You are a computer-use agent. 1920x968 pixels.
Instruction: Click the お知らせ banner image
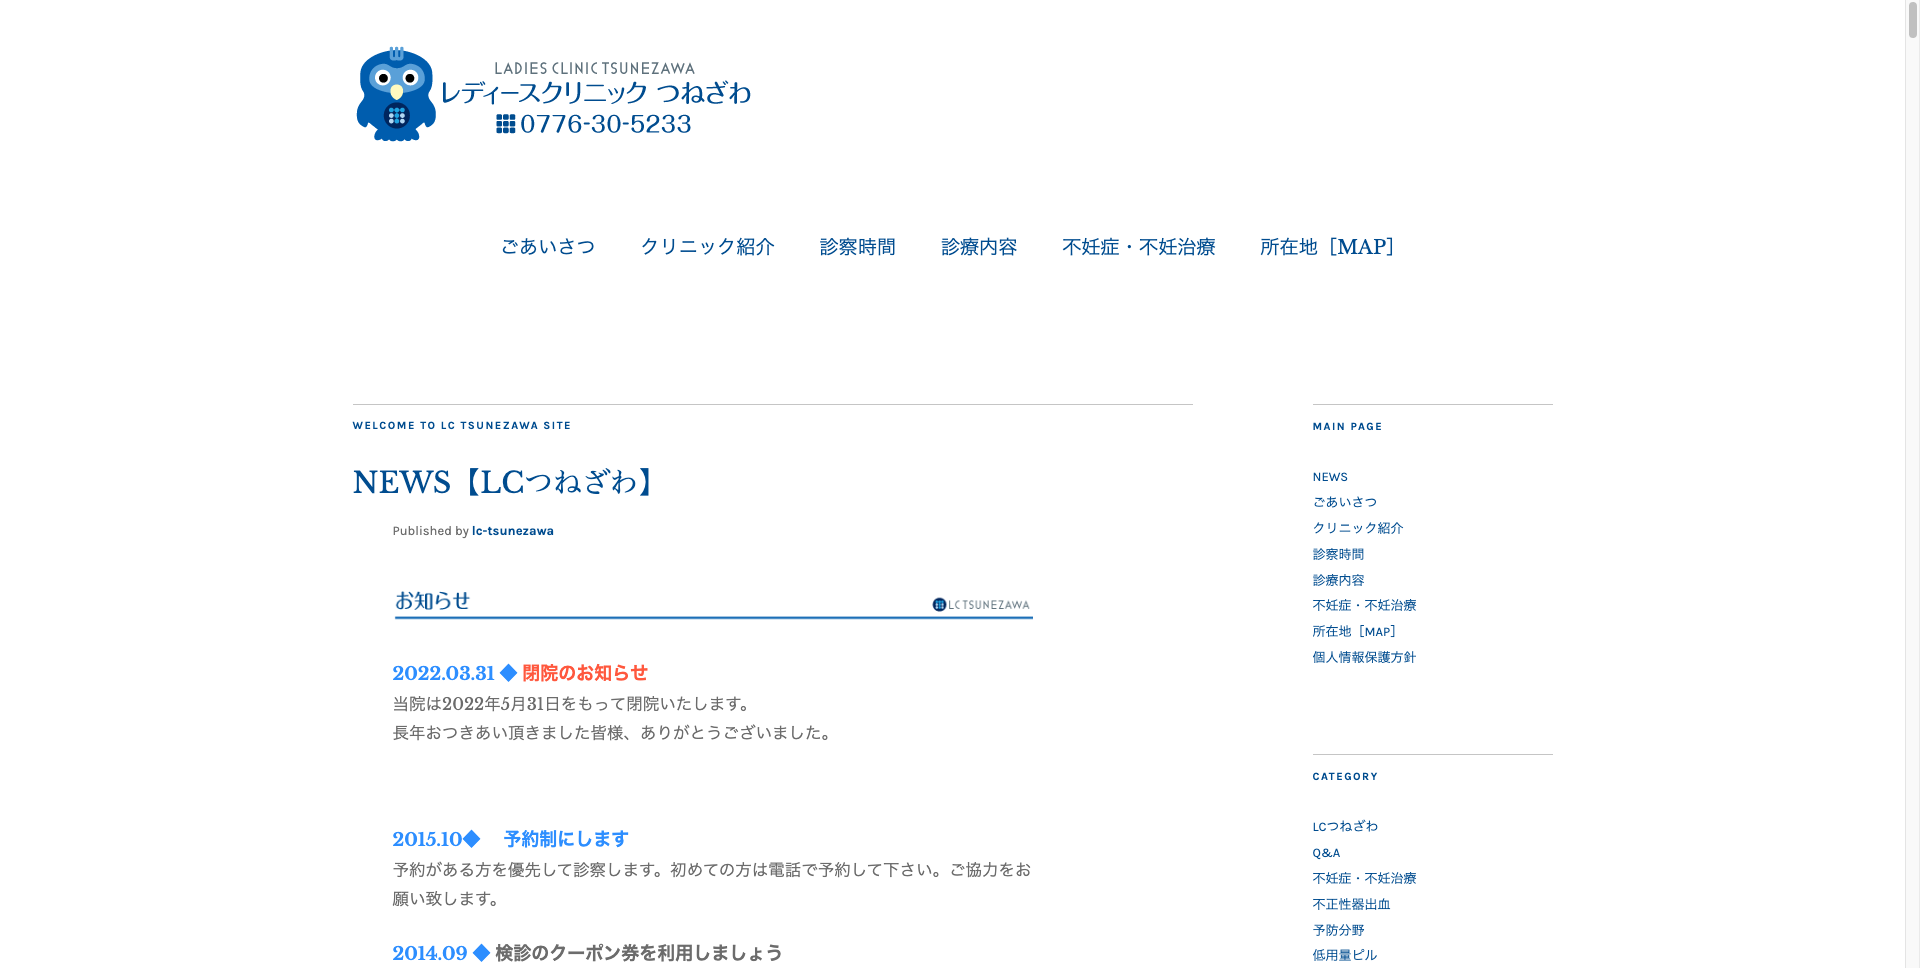coord(713,604)
